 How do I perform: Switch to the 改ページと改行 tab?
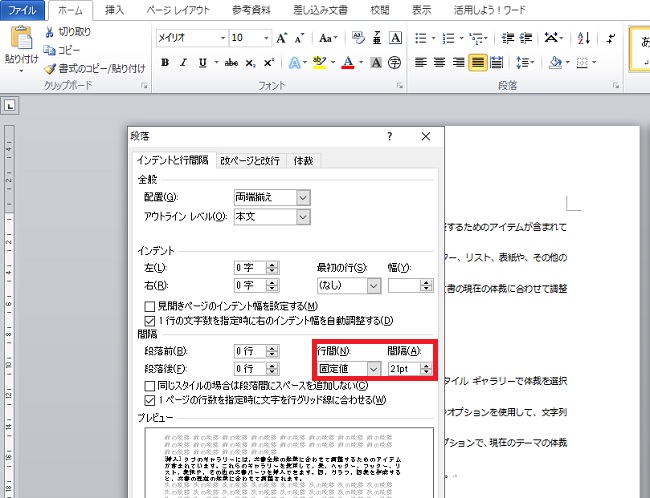pyautogui.click(x=250, y=160)
